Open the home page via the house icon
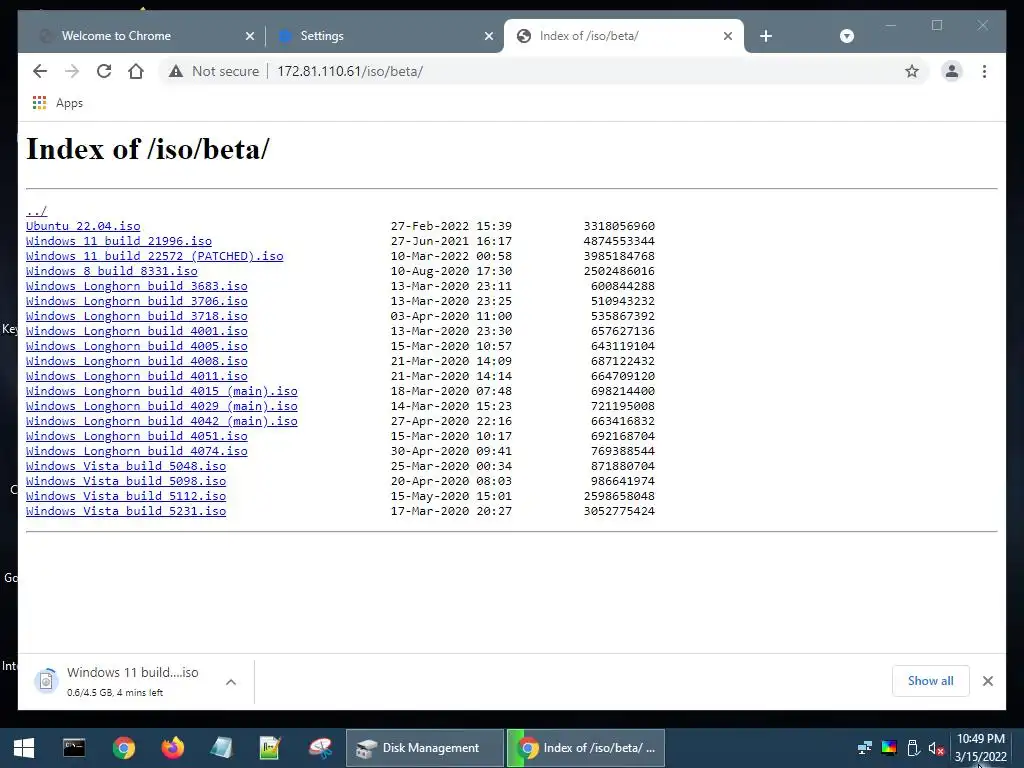This screenshot has width=1024, height=768. coord(136,71)
